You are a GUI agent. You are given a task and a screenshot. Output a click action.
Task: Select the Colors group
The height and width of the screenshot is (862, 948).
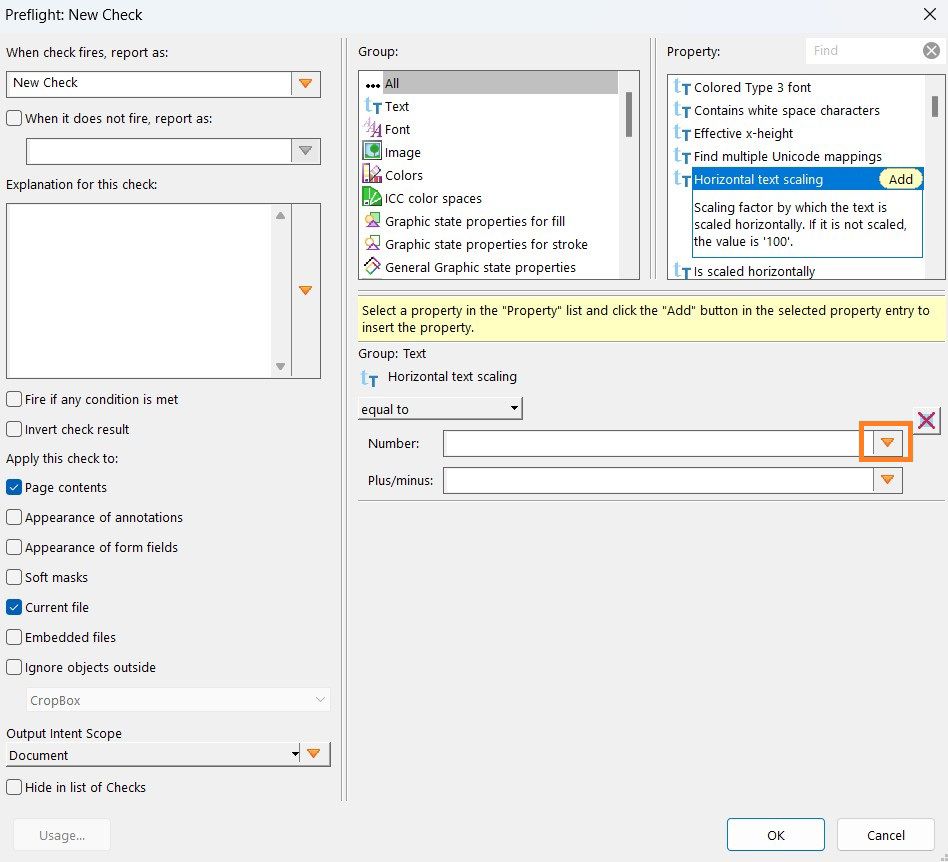(404, 175)
